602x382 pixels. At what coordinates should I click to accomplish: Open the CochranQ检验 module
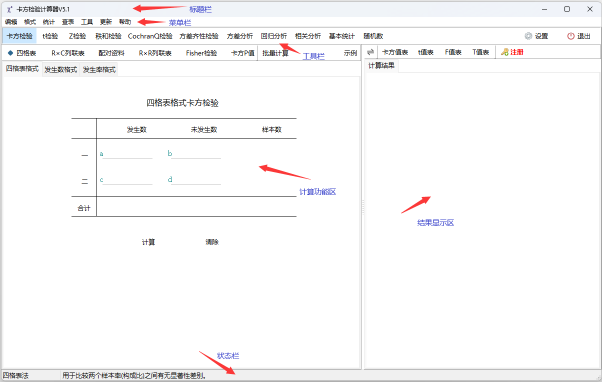tap(150, 36)
